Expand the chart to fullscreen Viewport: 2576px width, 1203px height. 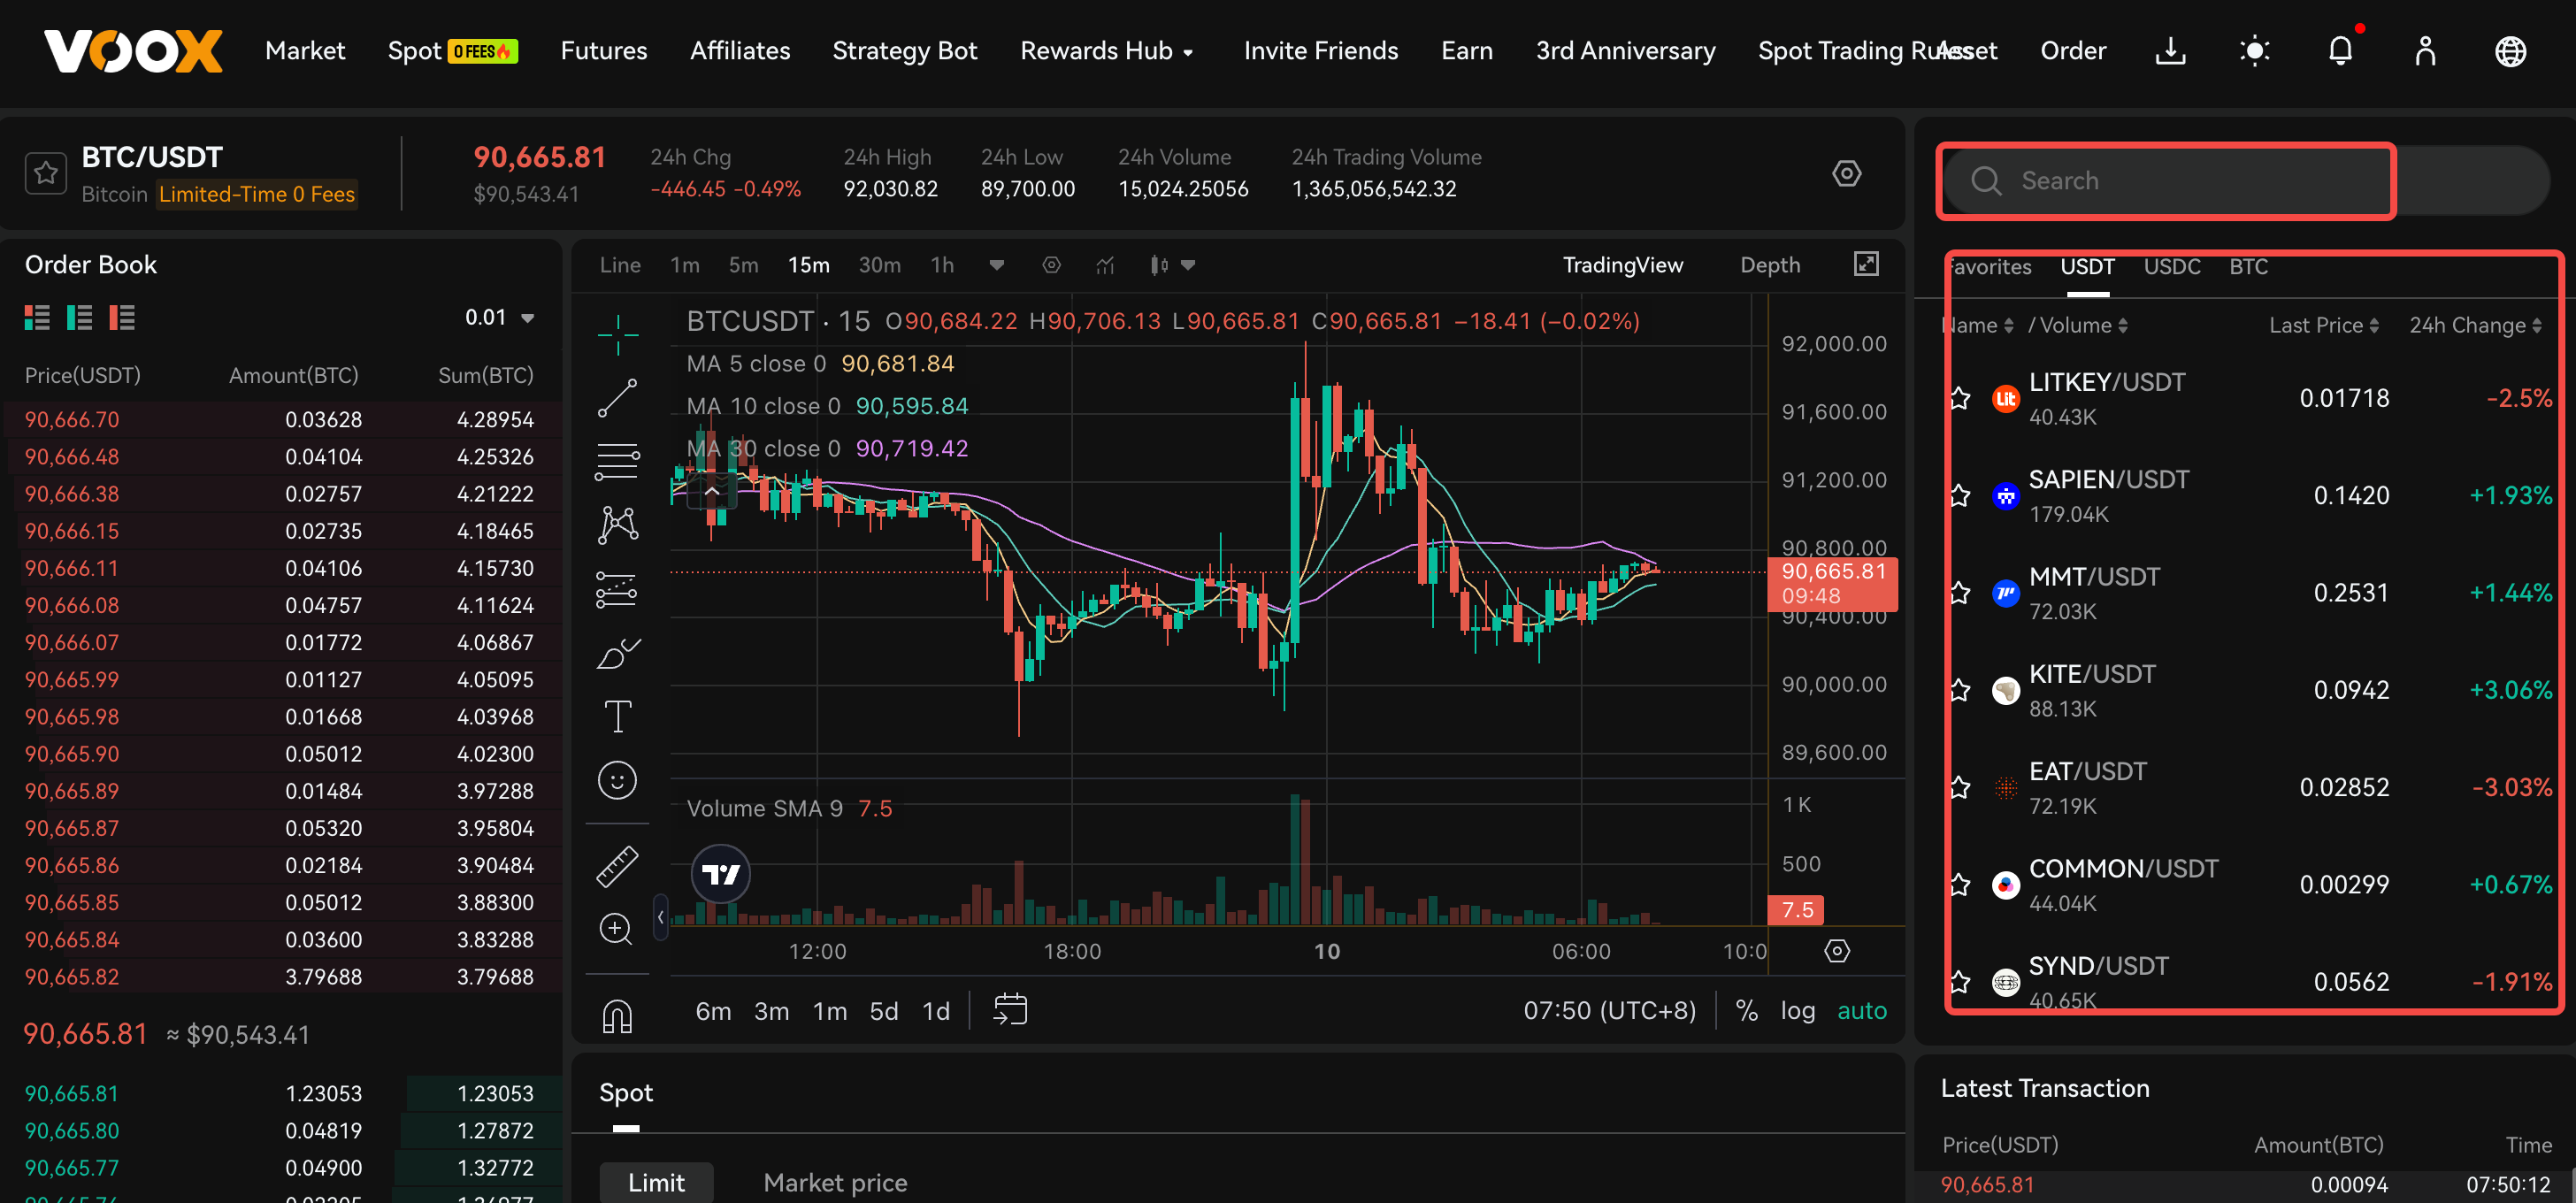coord(1866,264)
